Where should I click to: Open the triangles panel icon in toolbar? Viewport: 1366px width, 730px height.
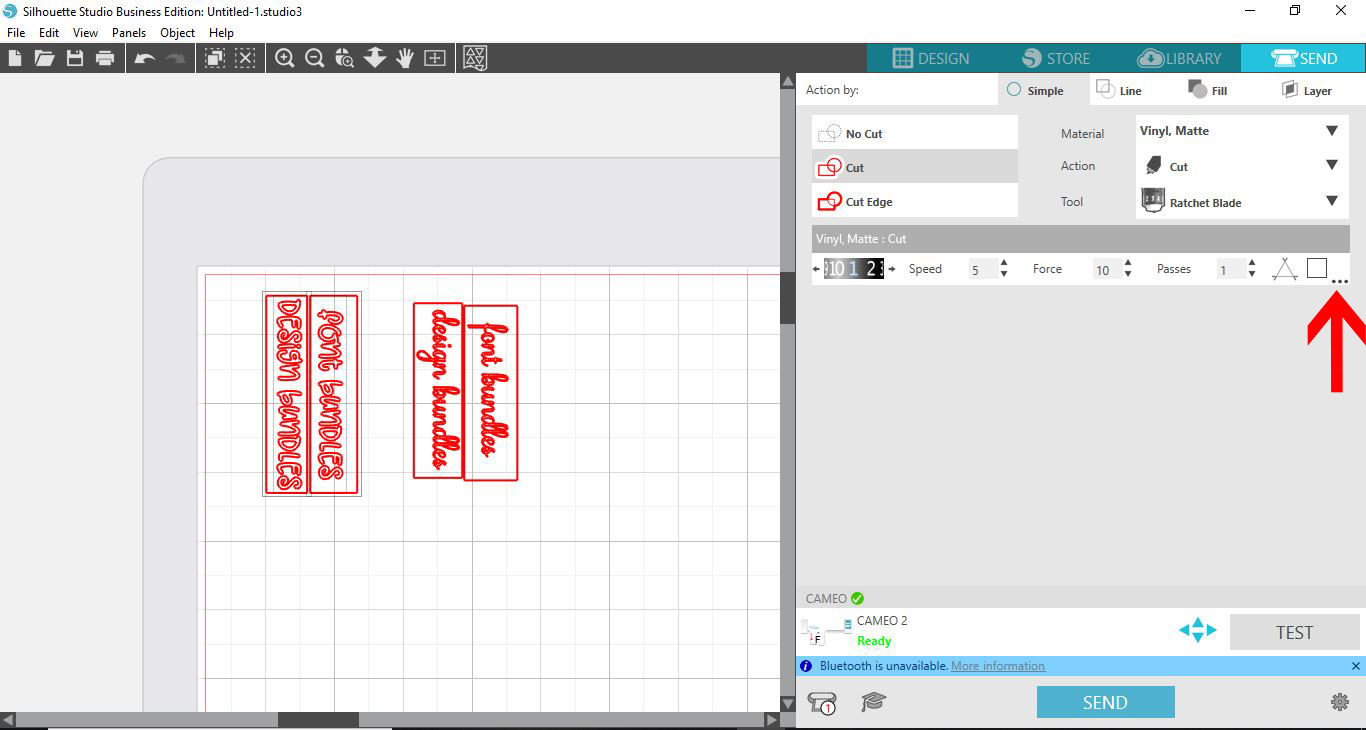476,58
